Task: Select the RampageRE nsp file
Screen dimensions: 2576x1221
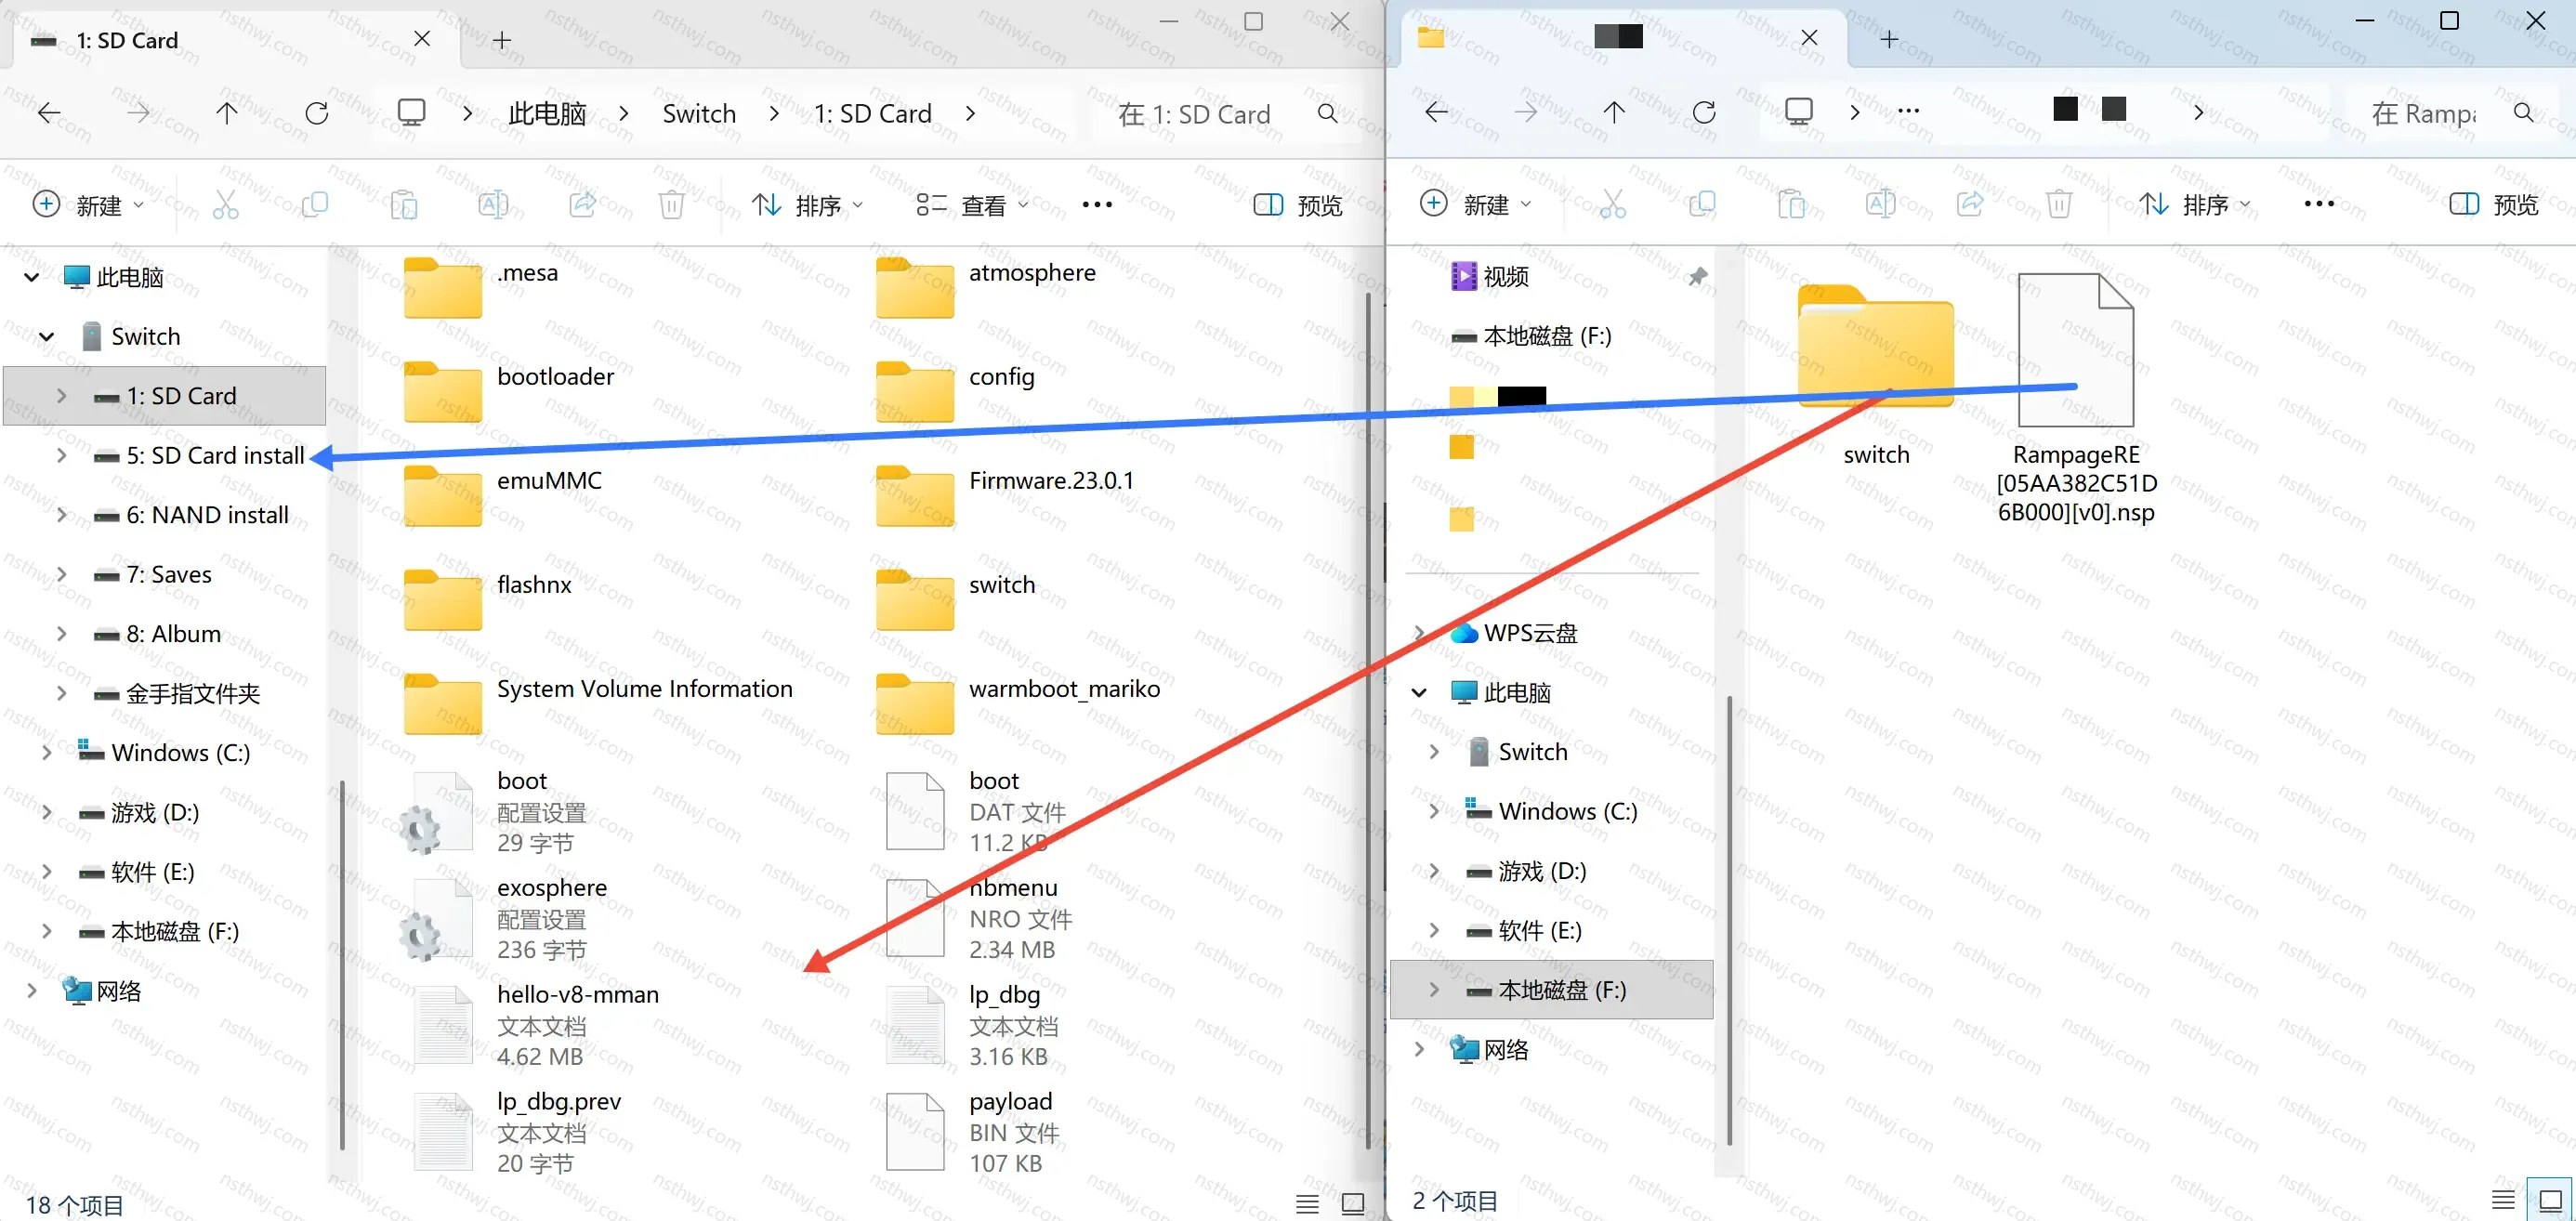Action: pos(2076,399)
